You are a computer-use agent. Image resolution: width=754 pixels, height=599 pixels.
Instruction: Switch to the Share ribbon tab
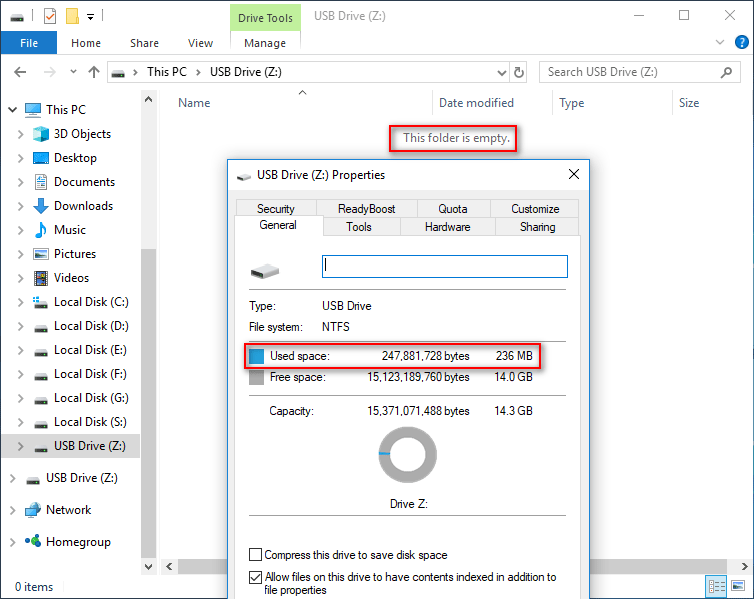pos(144,43)
